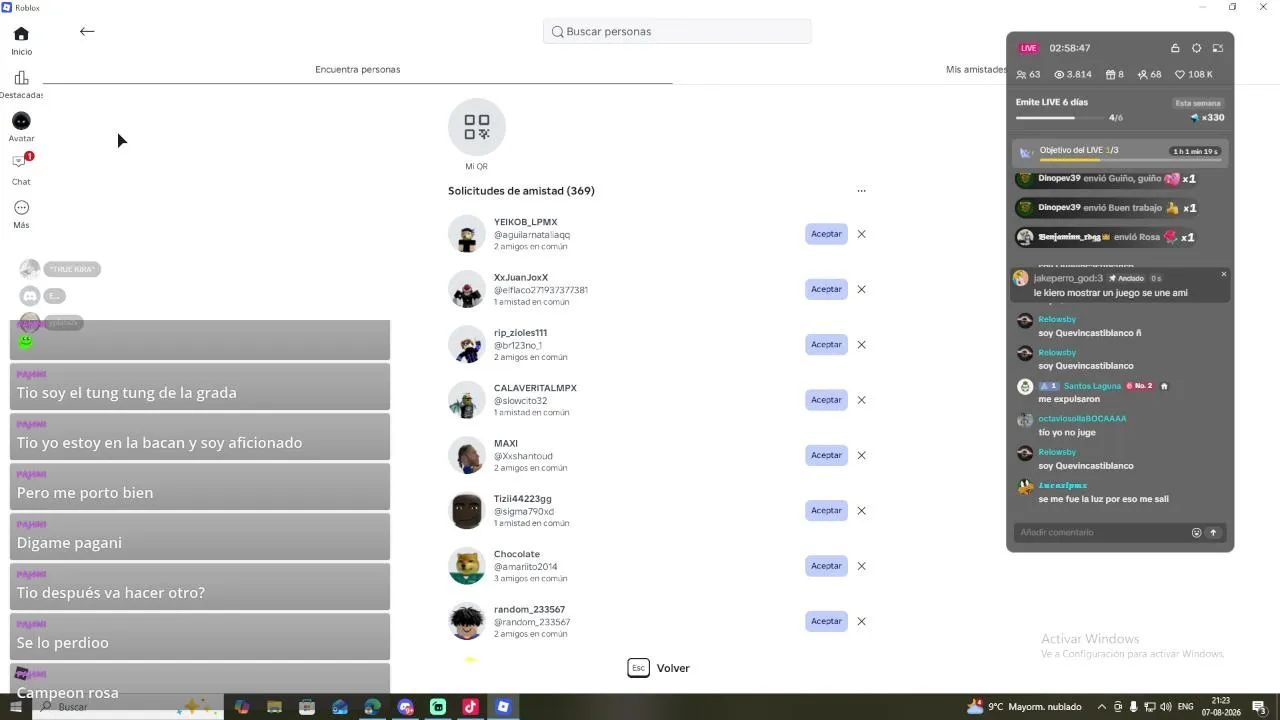This screenshot has width=1280, height=720.
Task: Open Chocolate doge avatar profile
Action: pos(467,566)
